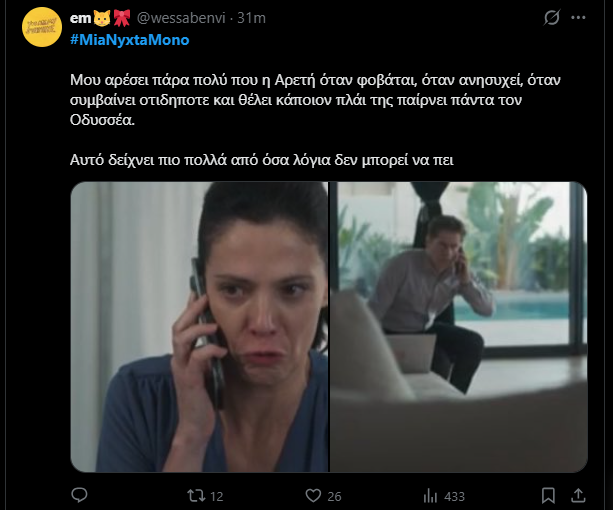The height and width of the screenshot is (510, 613).
Task: Open view analytics bar chart icon
Action: [x=431, y=494]
